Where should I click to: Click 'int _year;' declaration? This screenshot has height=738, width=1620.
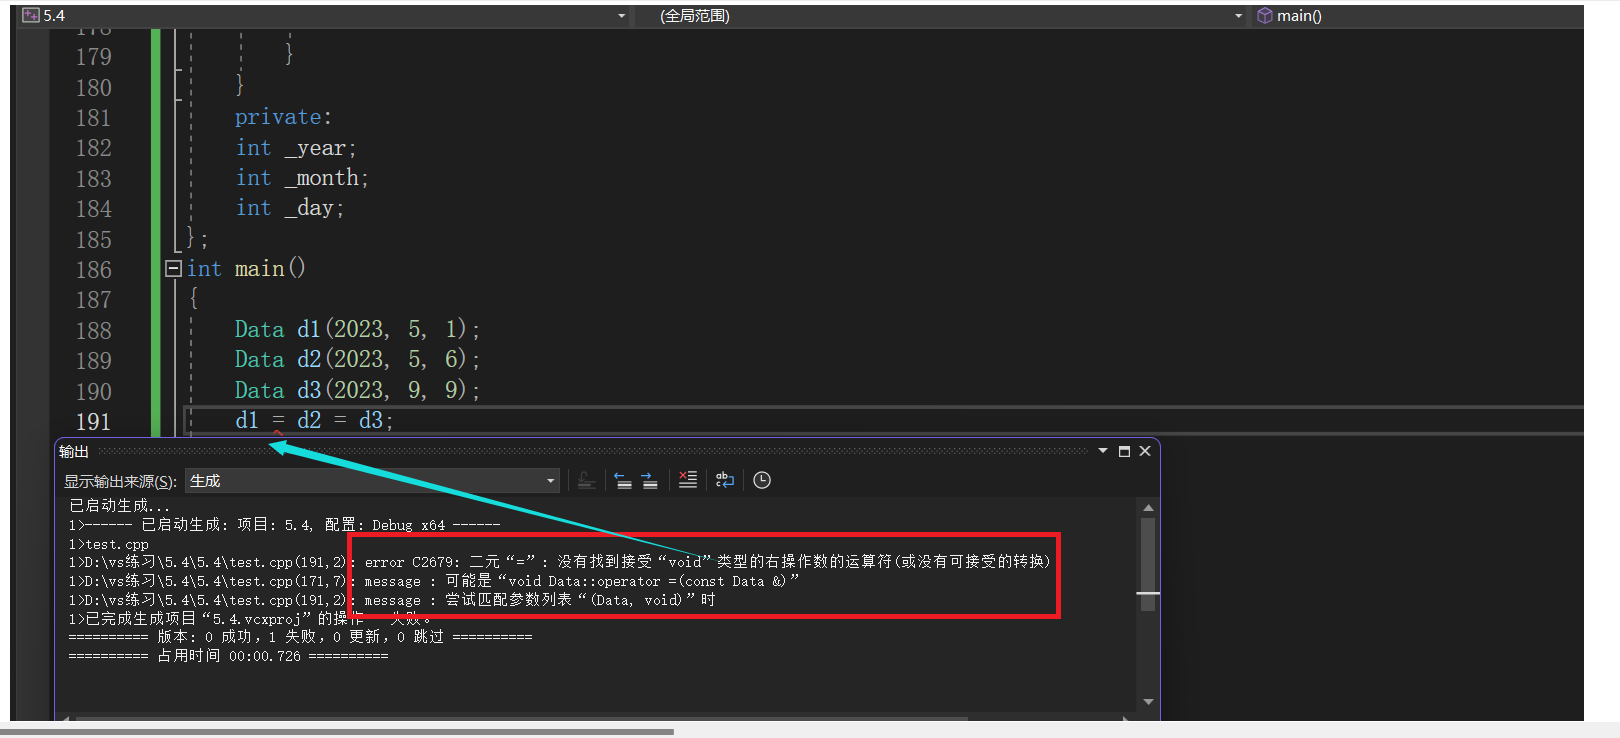click(x=296, y=148)
